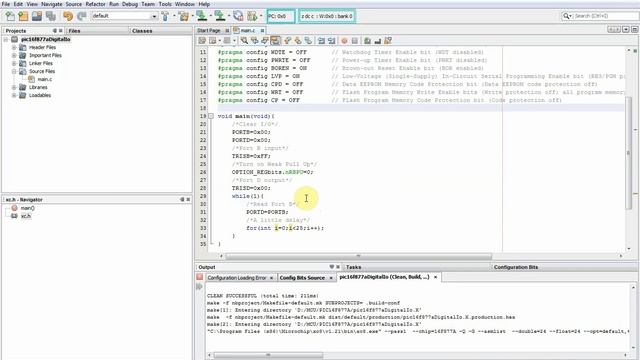Viewport: 640px width, 360px height.
Task: Switch to the Start Page tab
Action: click(209, 31)
